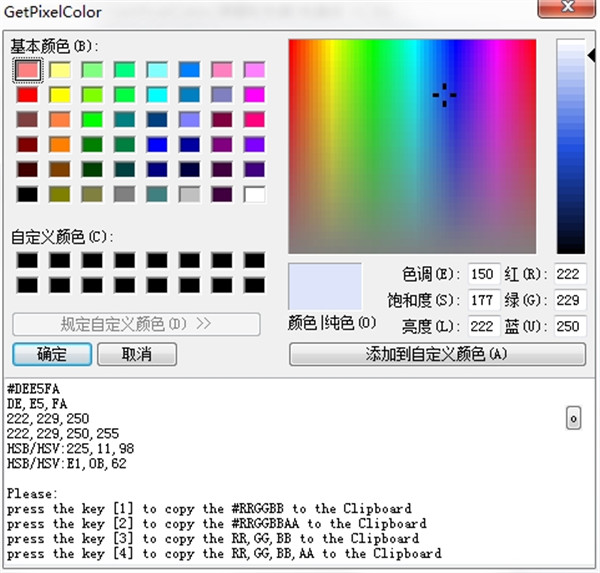Select the last custom color slot in second row
The height and width of the screenshot is (573, 600).
[x=254, y=286]
